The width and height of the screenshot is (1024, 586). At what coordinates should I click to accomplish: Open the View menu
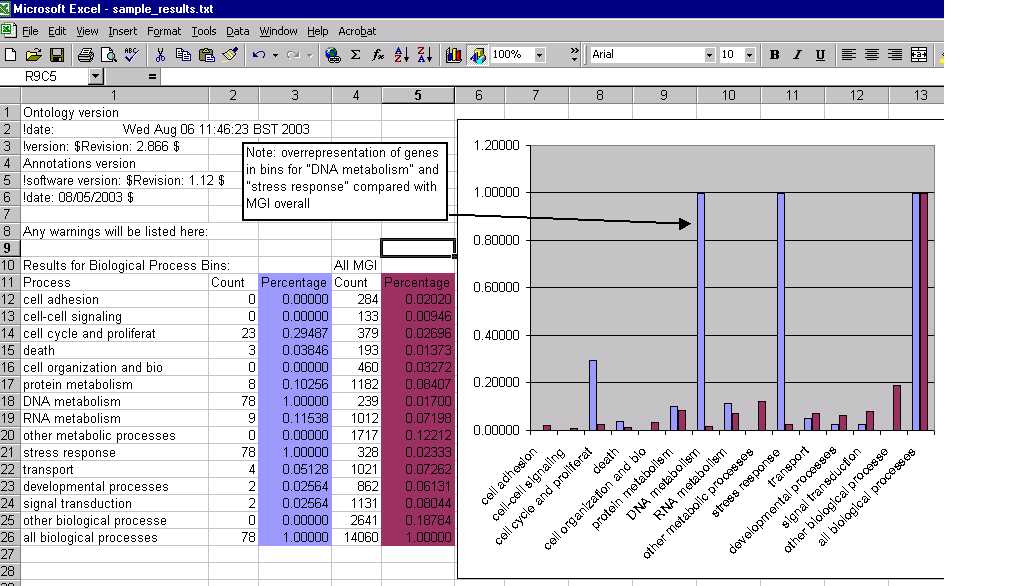click(87, 31)
